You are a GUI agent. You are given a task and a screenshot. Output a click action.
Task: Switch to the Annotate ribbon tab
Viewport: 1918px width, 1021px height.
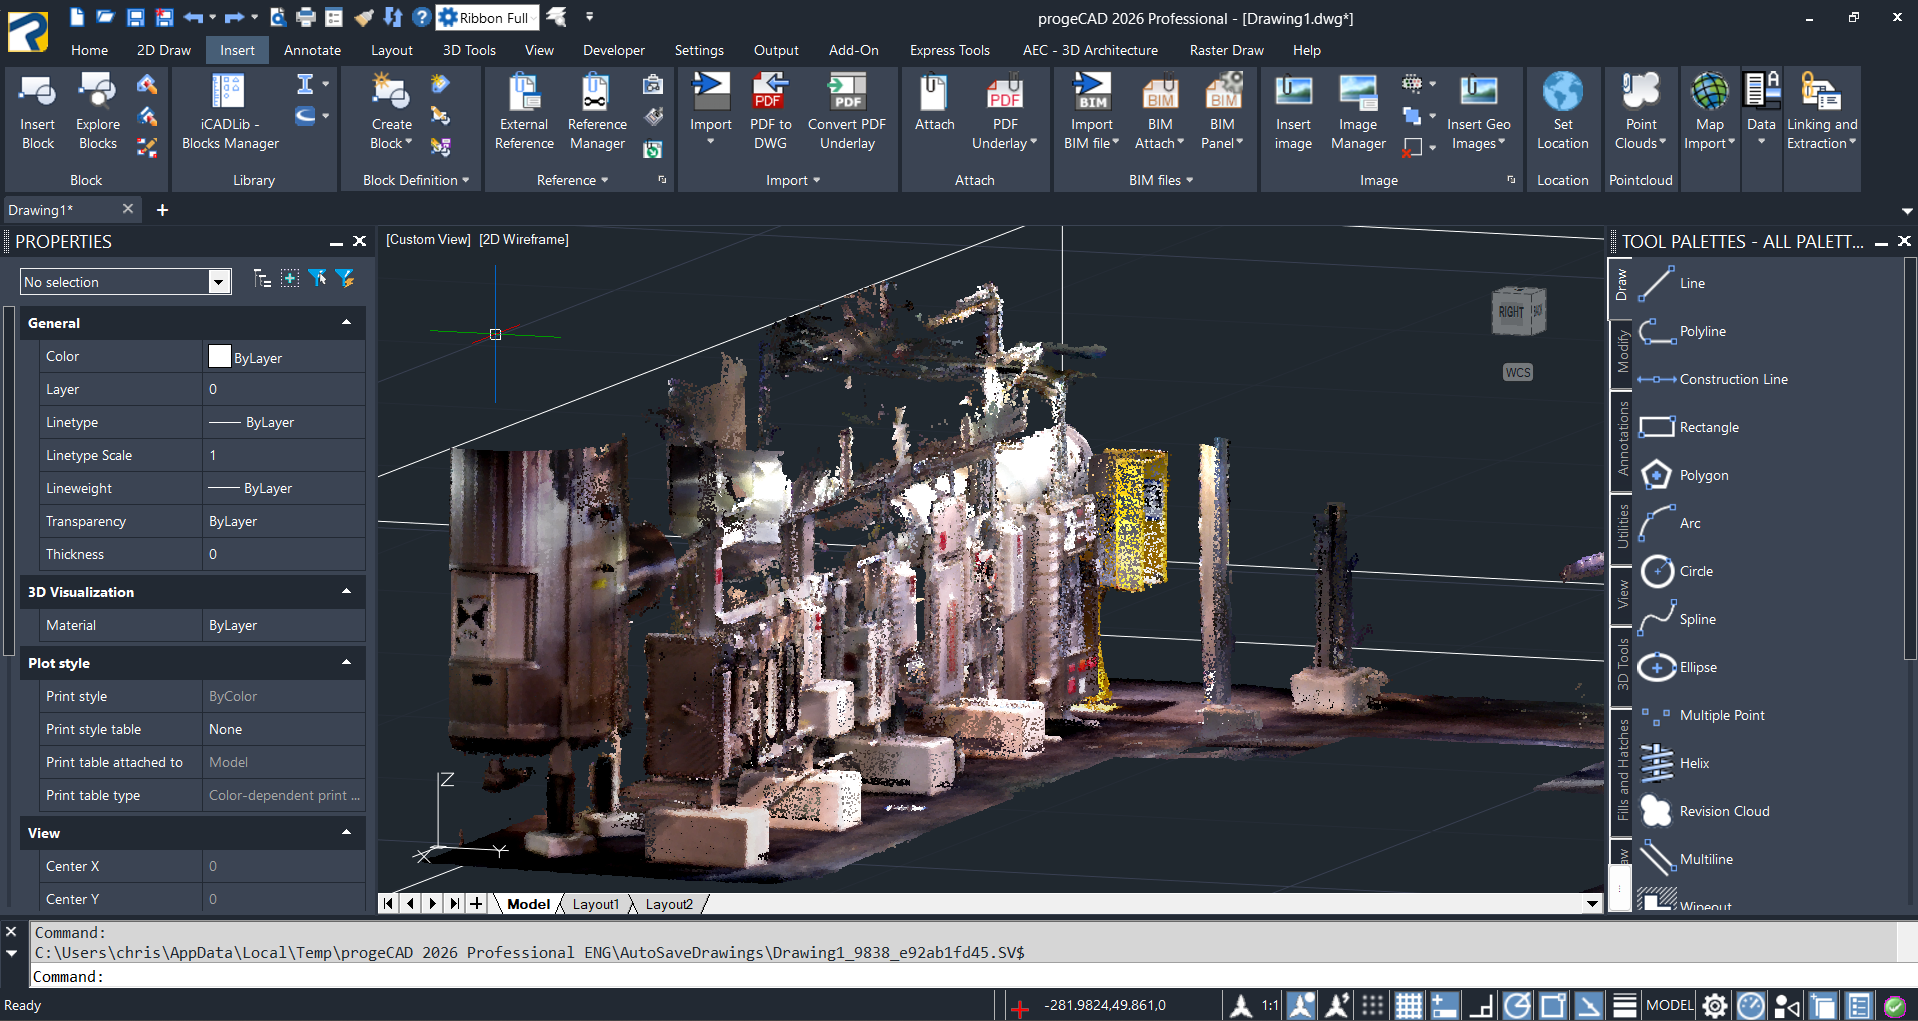[312, 50]
